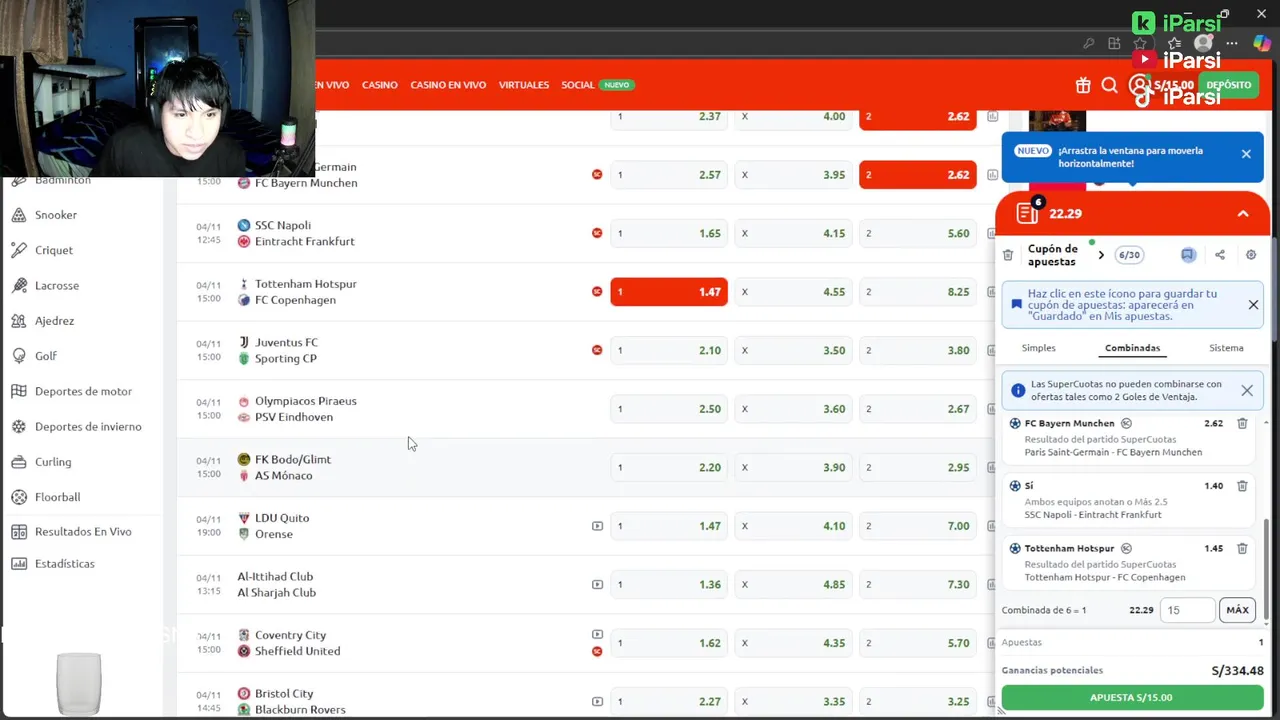Select the Floorball sport icon

19,497
